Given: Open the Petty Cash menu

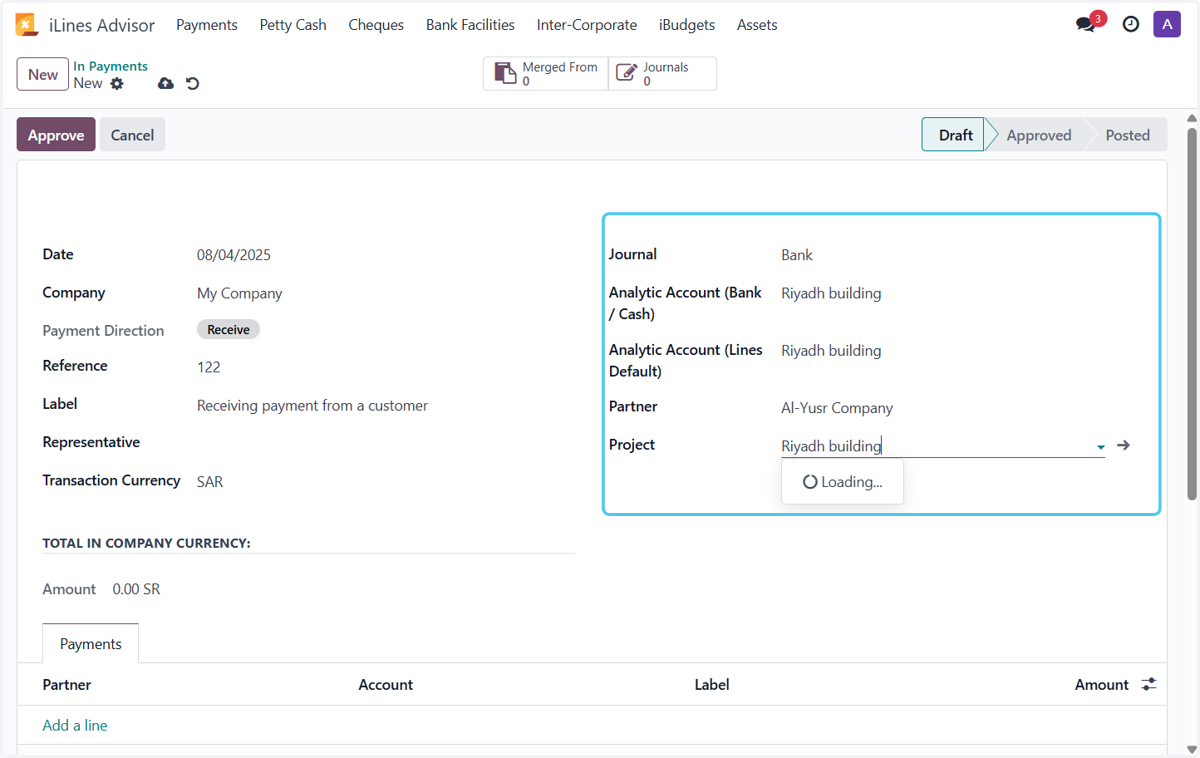Looking at the screenshot, I should click(x=293, y=25).
